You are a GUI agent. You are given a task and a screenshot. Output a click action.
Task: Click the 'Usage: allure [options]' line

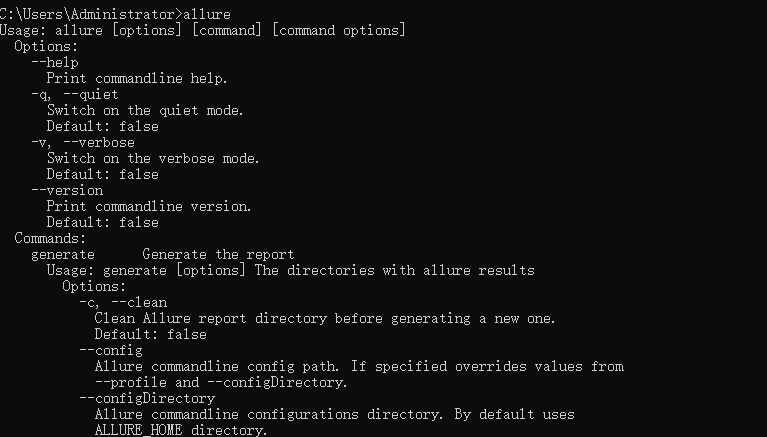[203, 30]
